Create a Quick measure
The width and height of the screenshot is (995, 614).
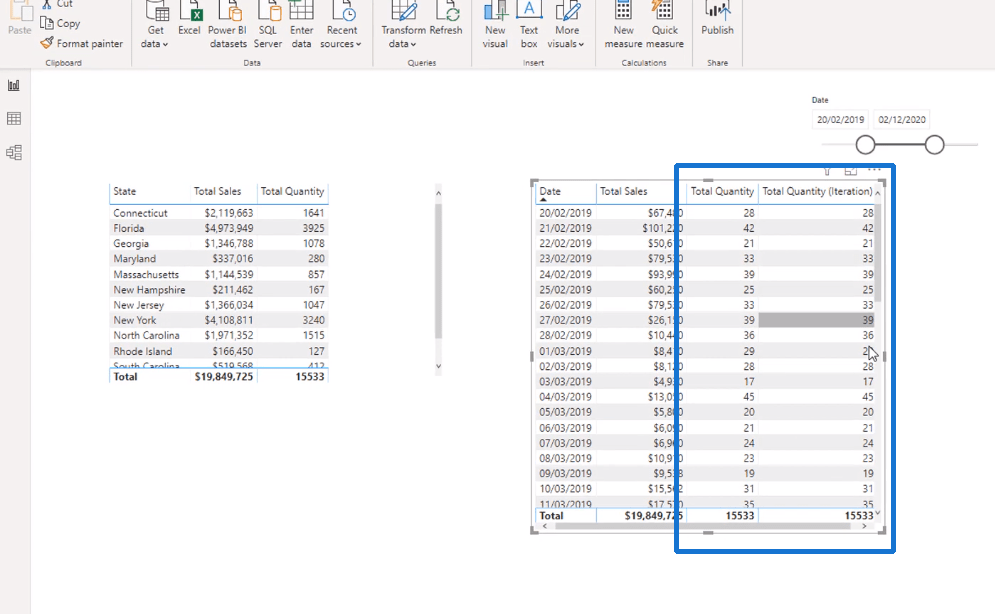(664, 25)
